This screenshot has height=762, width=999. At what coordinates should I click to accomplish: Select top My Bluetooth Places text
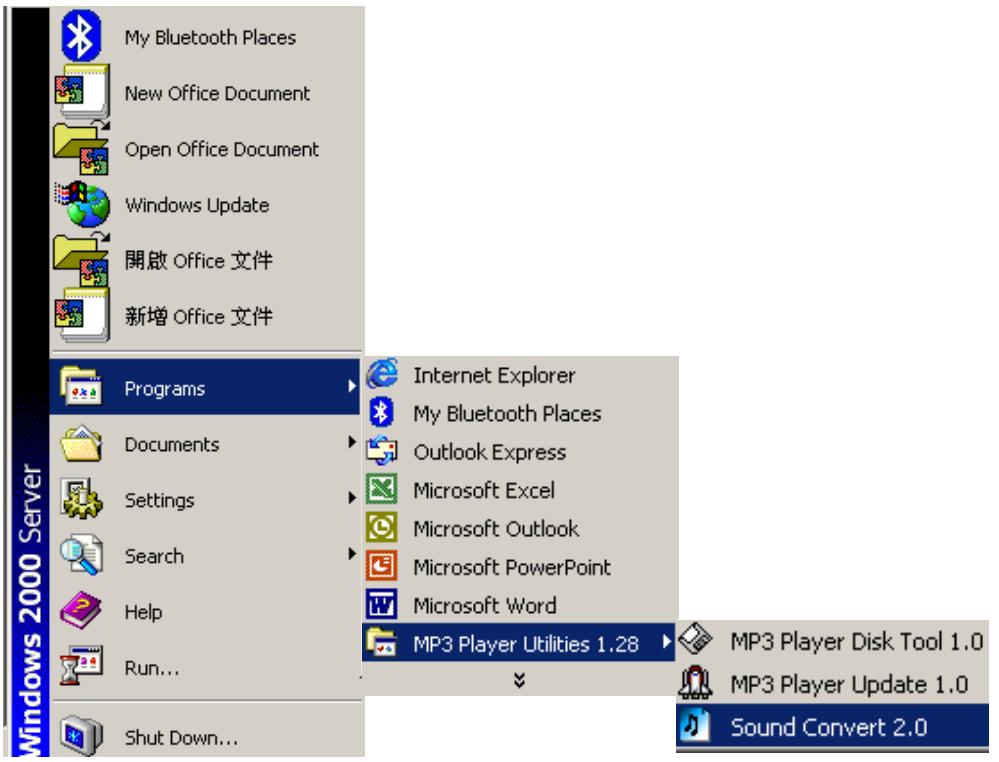pos(210,38)
